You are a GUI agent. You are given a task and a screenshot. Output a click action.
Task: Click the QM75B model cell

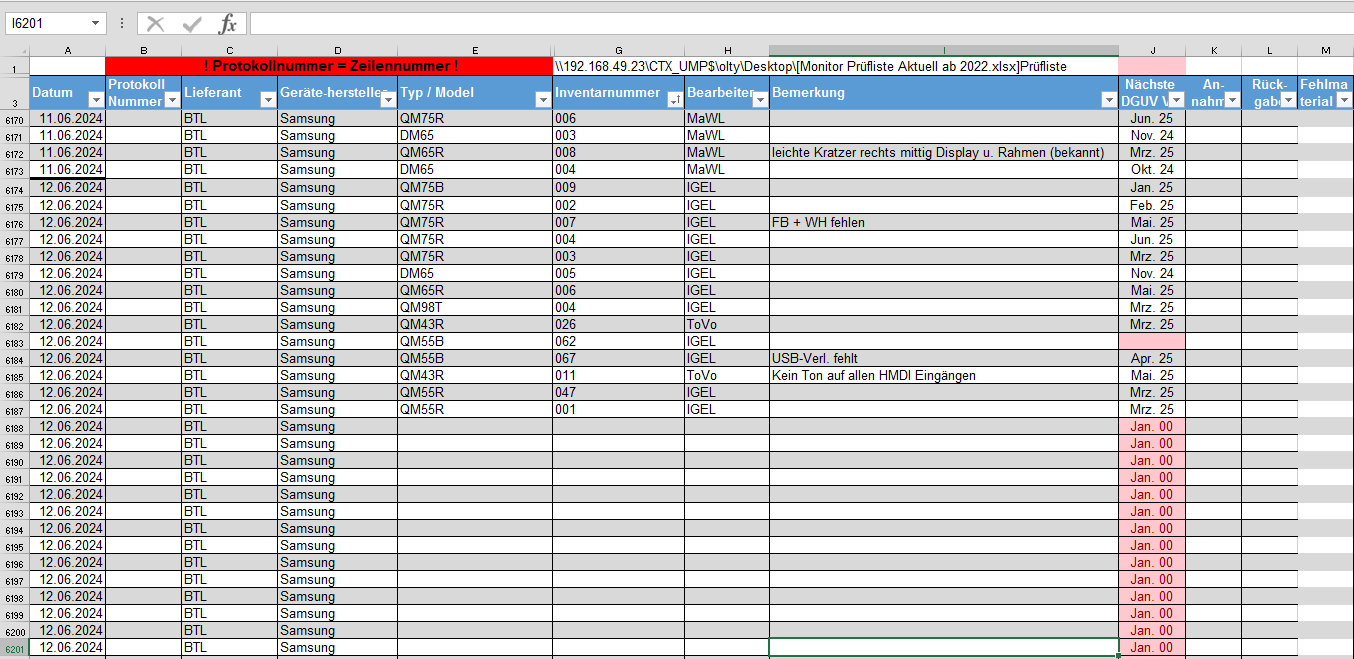click(x=475, y=187)
